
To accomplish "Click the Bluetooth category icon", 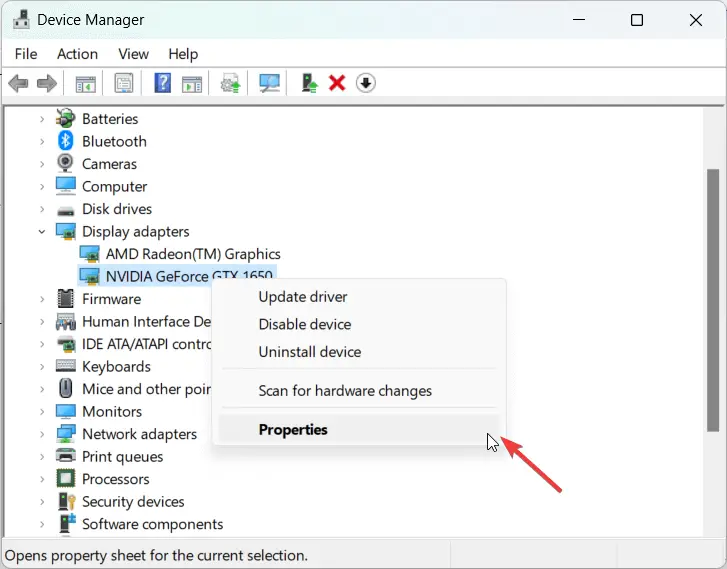I will [x=65, y=141].
